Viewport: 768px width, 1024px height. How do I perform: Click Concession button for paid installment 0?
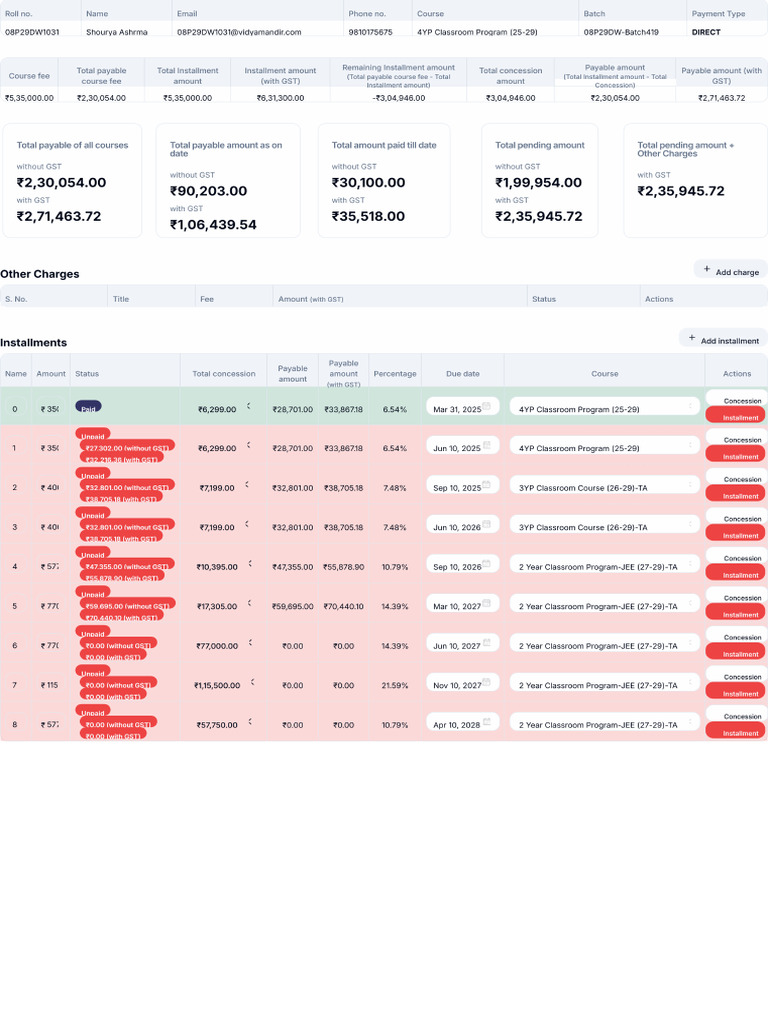point(737,398)
